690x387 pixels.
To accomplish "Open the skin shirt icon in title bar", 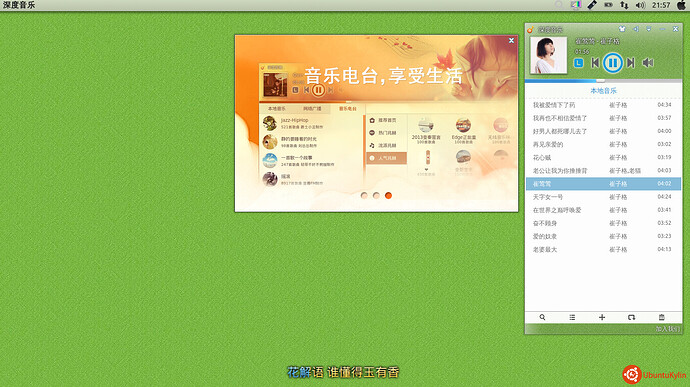I will click(622, 29).
